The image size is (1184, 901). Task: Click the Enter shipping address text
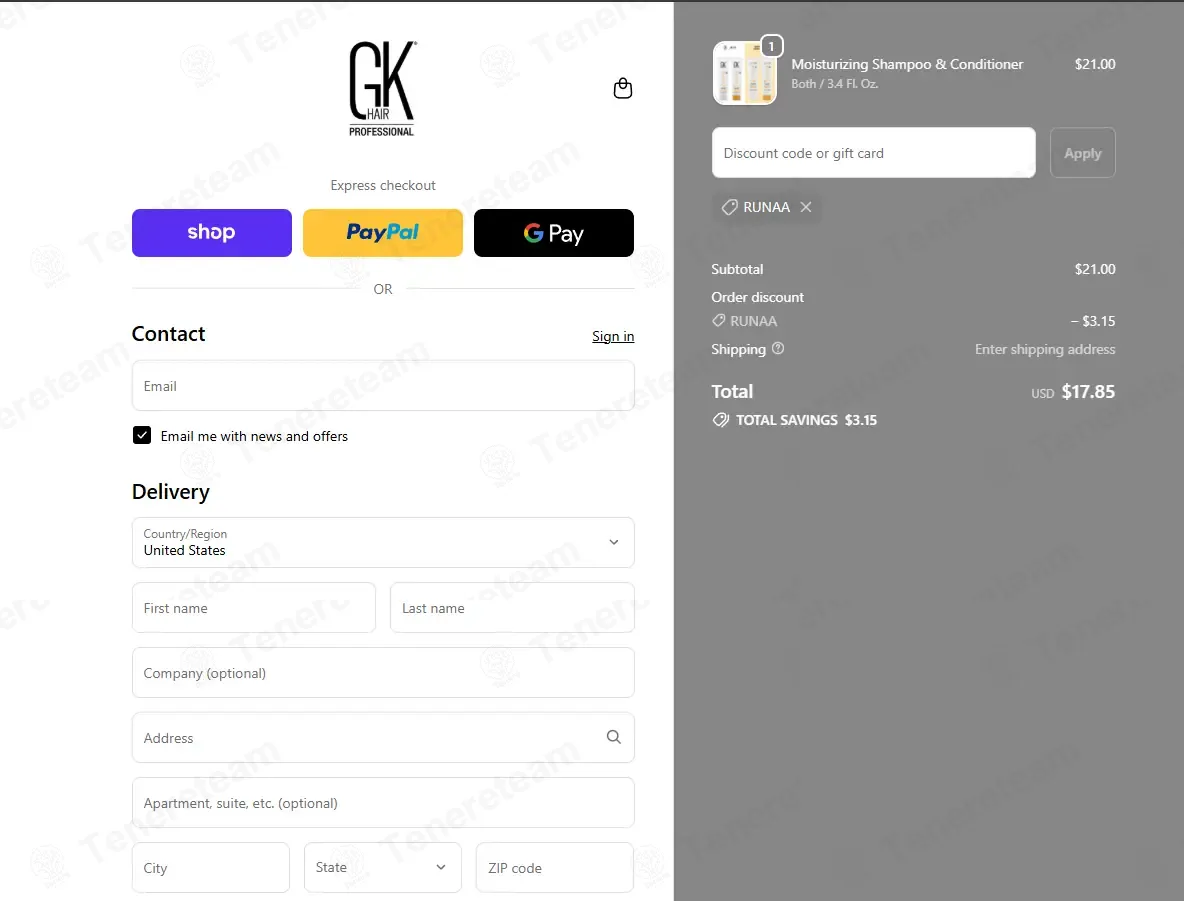[x=1044, y=349]
